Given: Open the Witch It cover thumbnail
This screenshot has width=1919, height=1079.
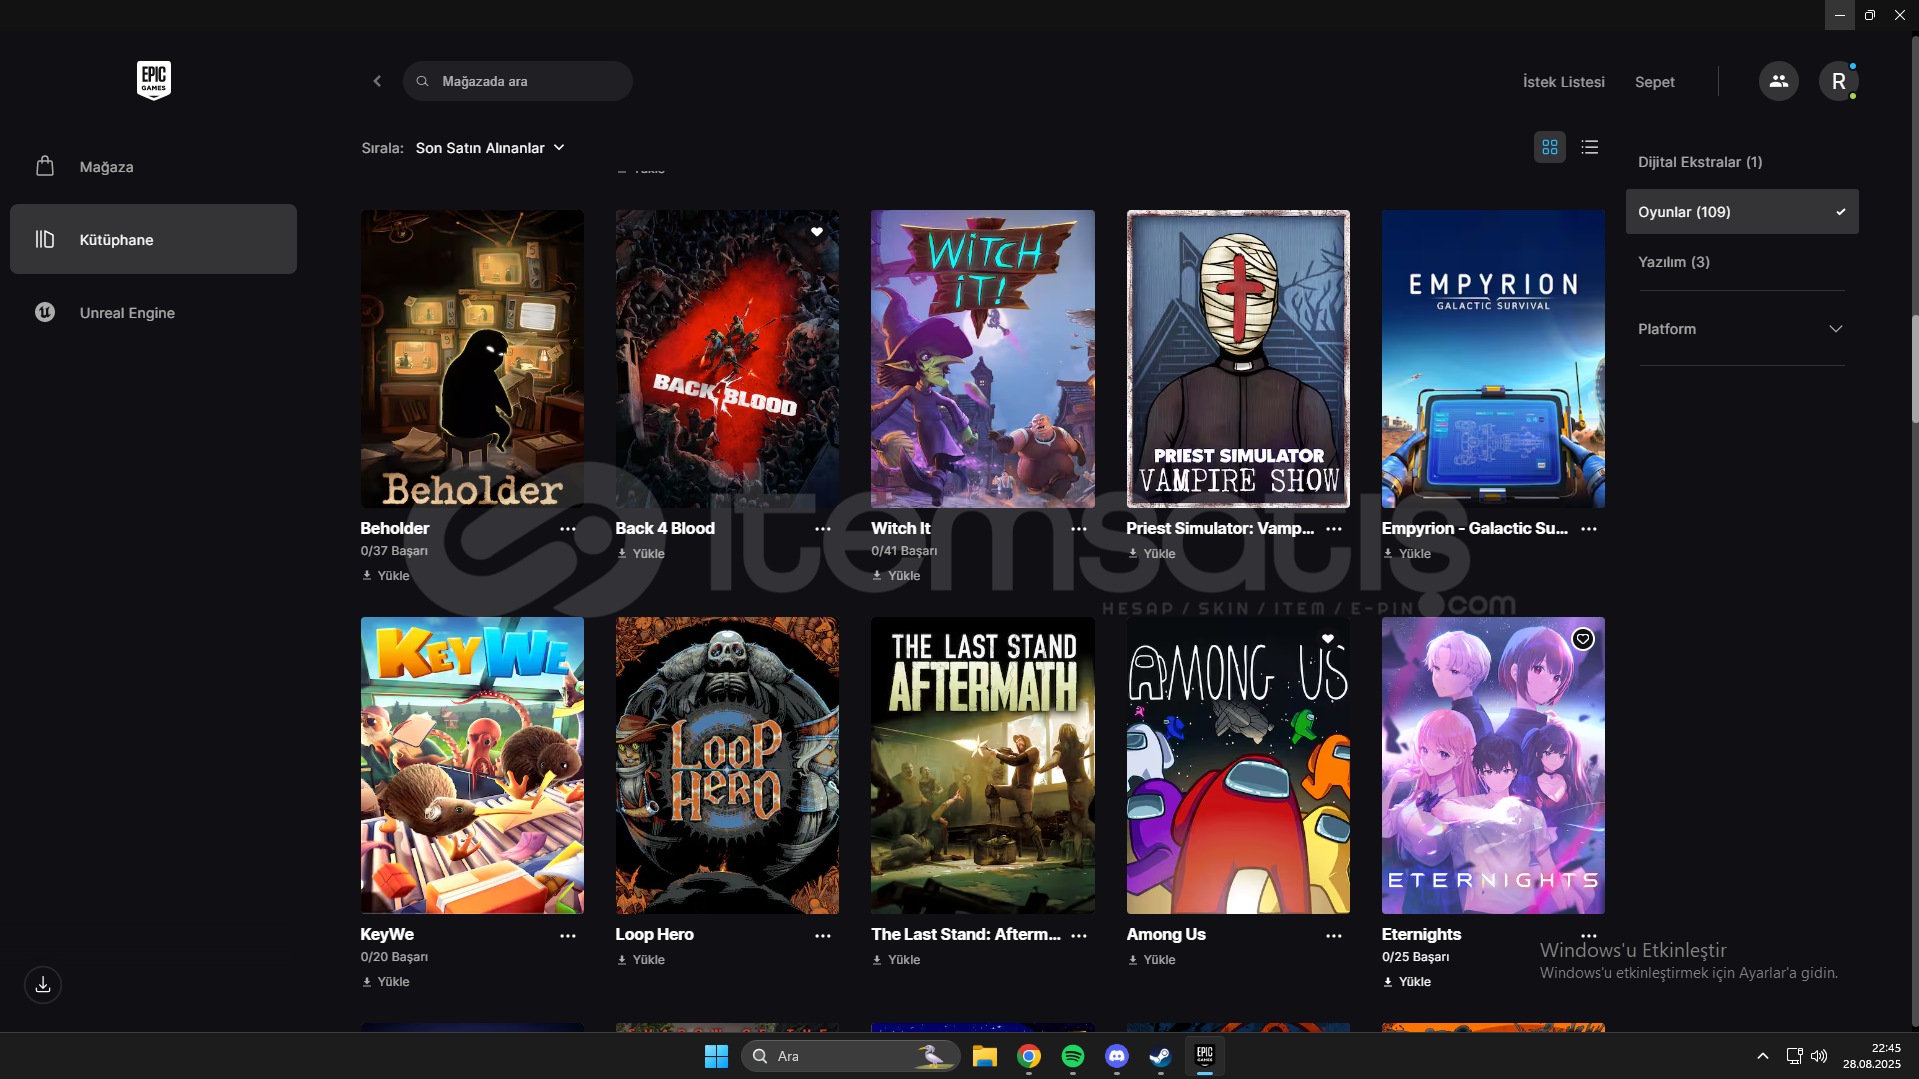Looking at the screenshot, I should tap(982, 358).
